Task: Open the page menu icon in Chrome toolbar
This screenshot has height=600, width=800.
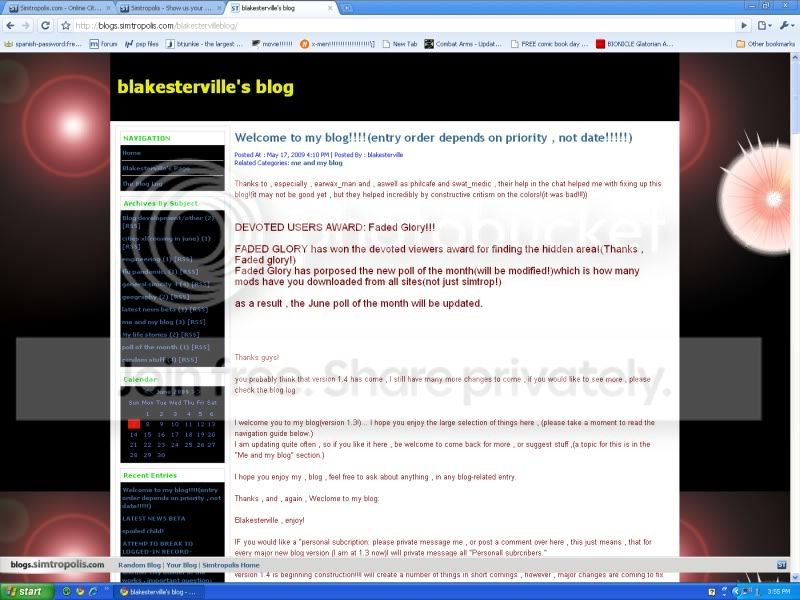Action: pyautogui.click(x=764, y=26)
